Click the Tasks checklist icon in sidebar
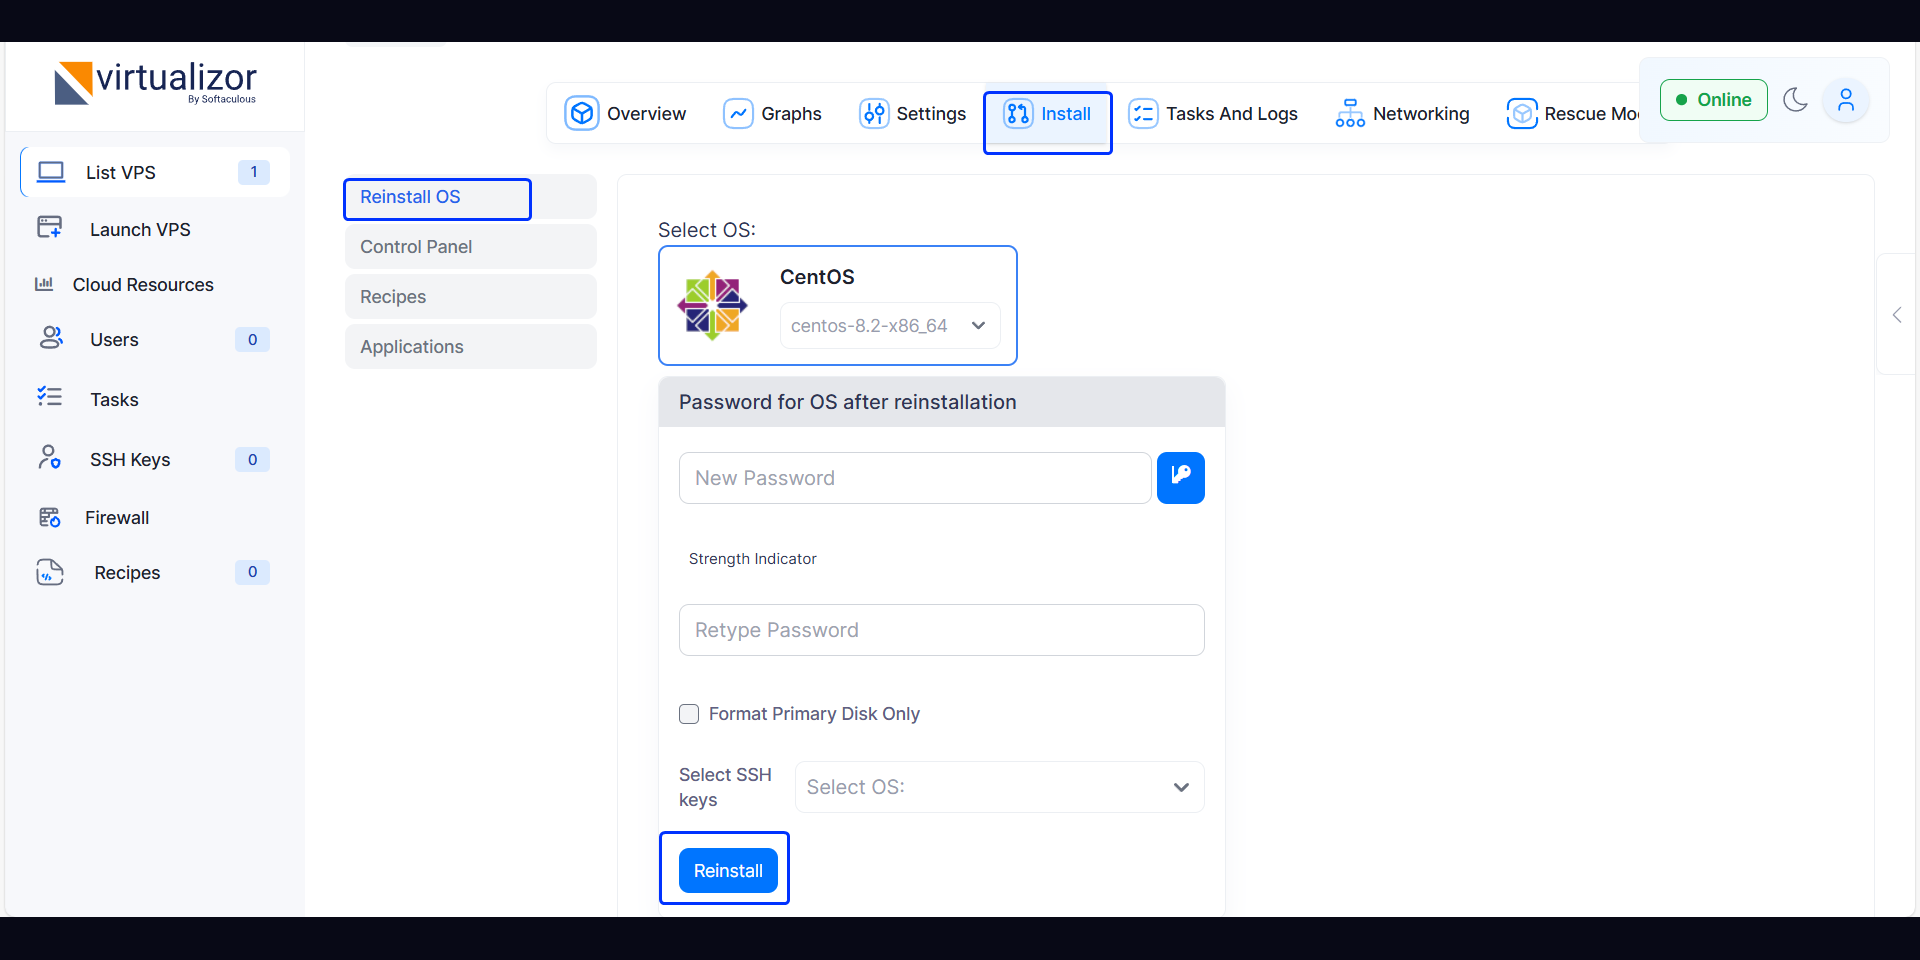Screen dimensions: 1920x960 coord(49,397)
